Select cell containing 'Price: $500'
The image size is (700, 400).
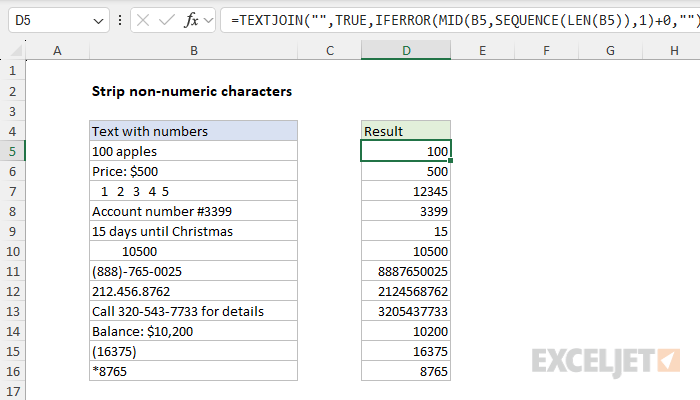click(x=193, y=171)
